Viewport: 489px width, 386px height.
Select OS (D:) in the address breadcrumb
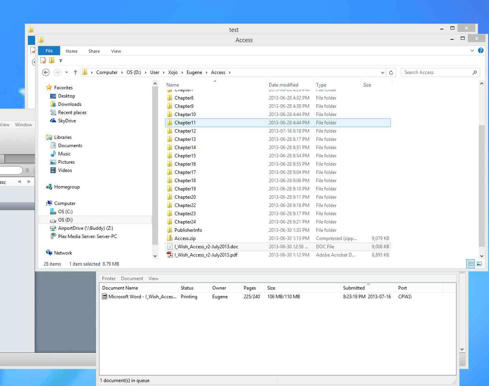(134, 72)
